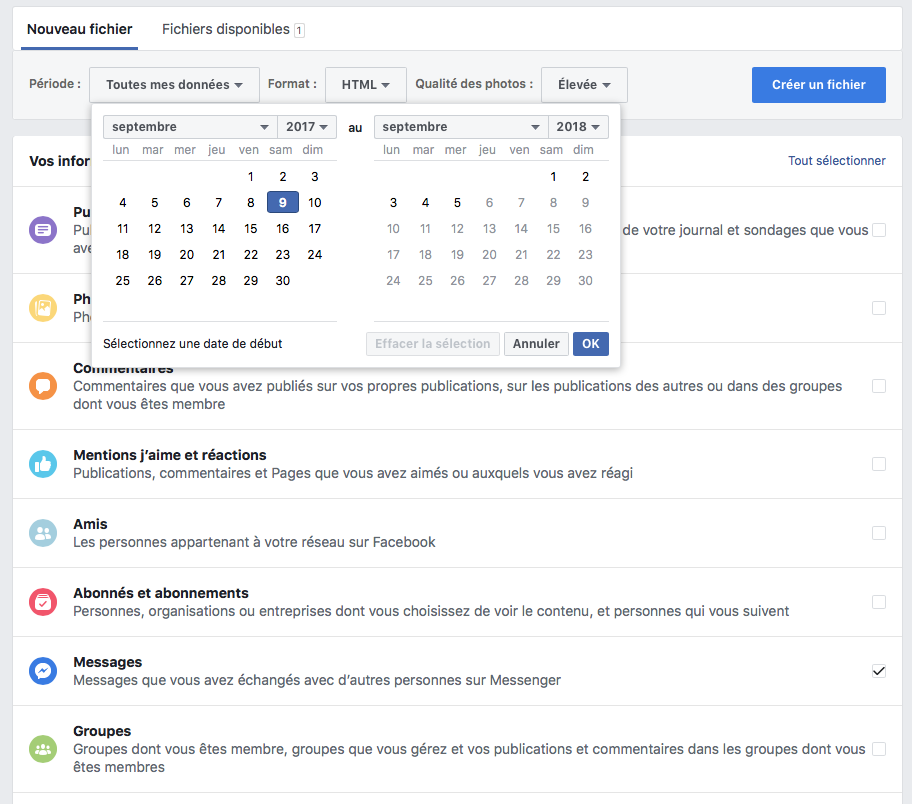Uncheck the Messages checkbox
Screen dimensions: 912x804
[x=878, y=671]
